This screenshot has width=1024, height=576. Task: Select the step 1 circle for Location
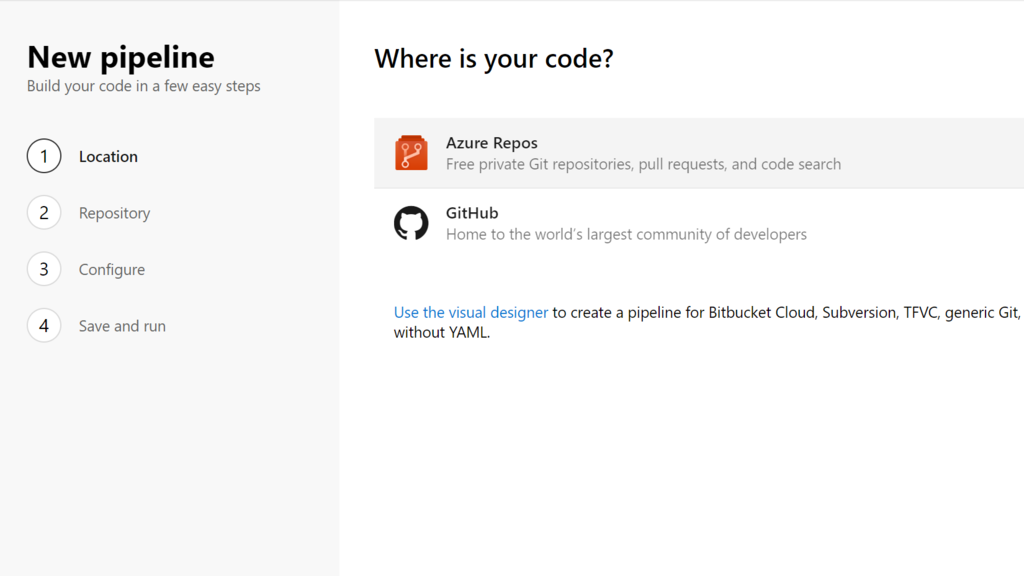coord(44,156)
